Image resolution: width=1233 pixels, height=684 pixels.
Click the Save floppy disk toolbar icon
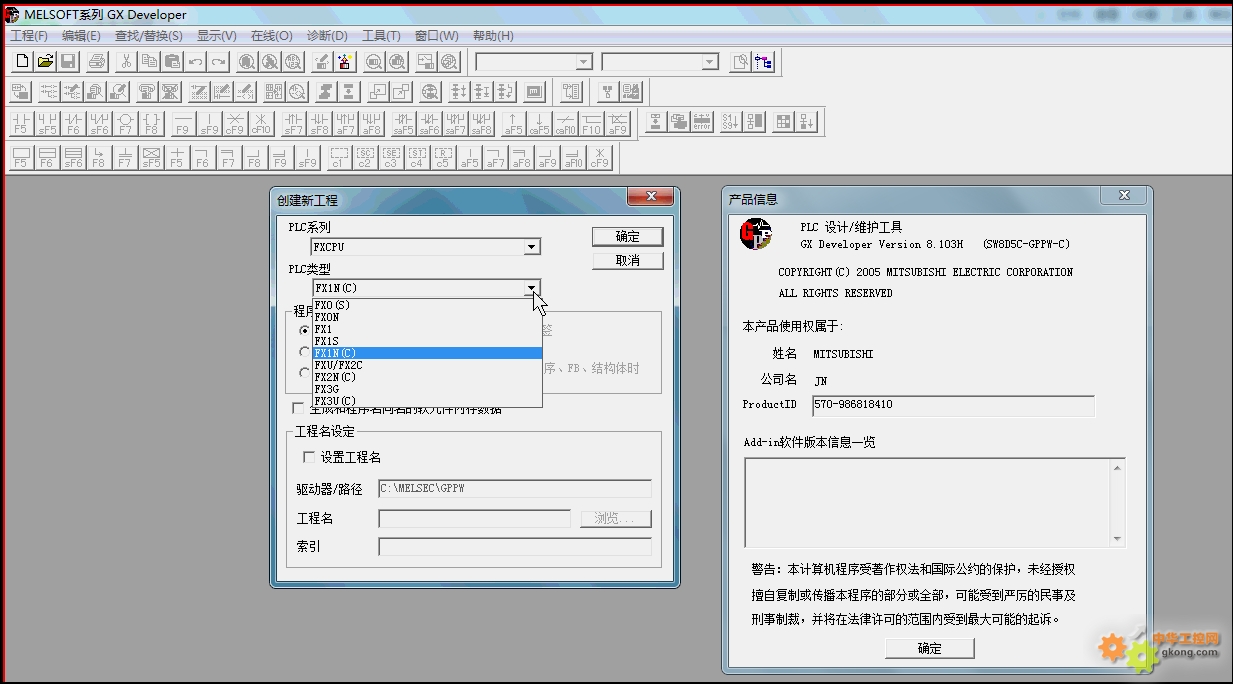pyautogui.click(x=69, y=62)
